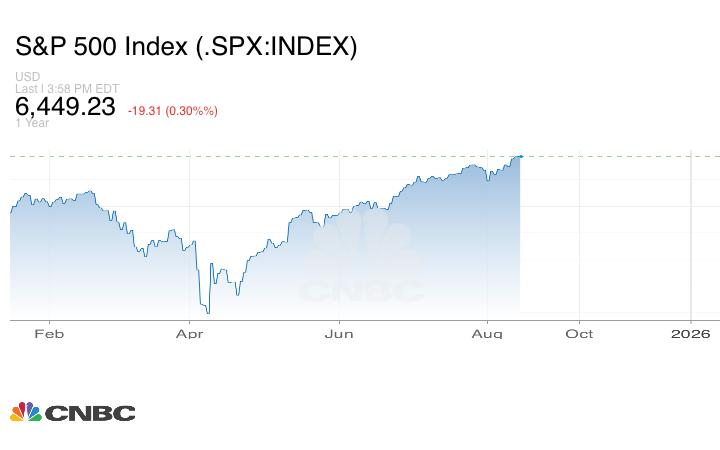This screenshot has height=450, width=720.
Task: Click the Apr label on the time axis
Action: coord(189,334)
